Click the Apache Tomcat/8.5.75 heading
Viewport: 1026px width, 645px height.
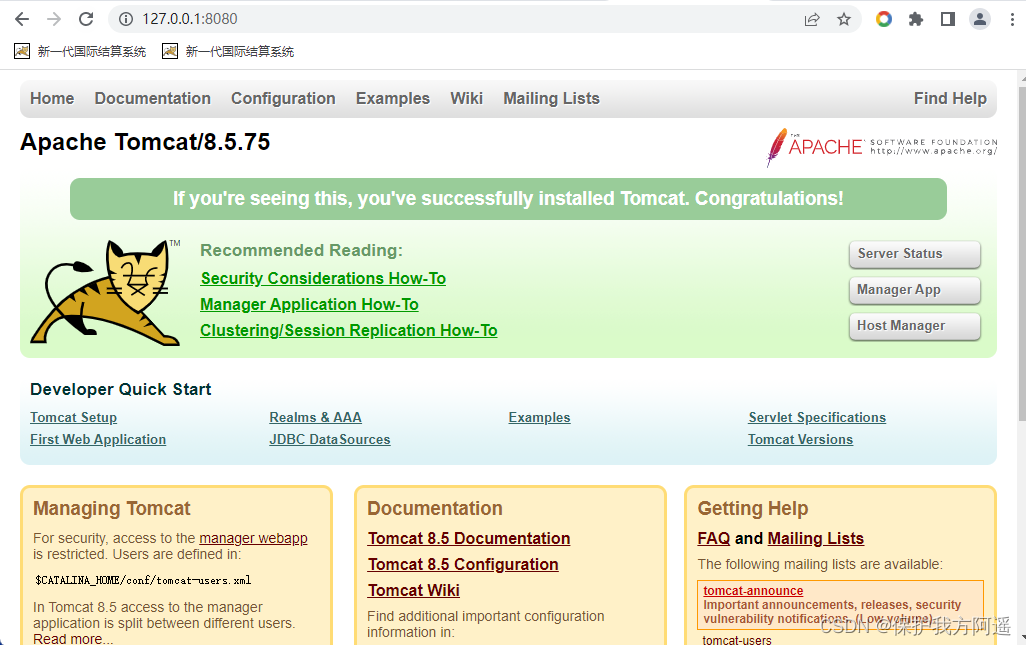coord(145,142)
